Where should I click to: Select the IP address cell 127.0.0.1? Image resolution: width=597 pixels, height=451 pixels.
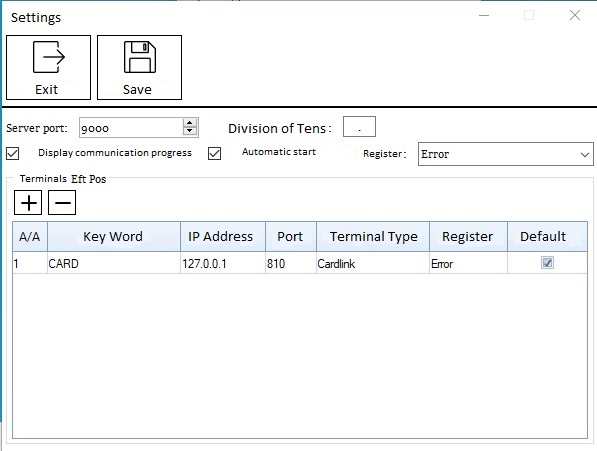(223, 263)
